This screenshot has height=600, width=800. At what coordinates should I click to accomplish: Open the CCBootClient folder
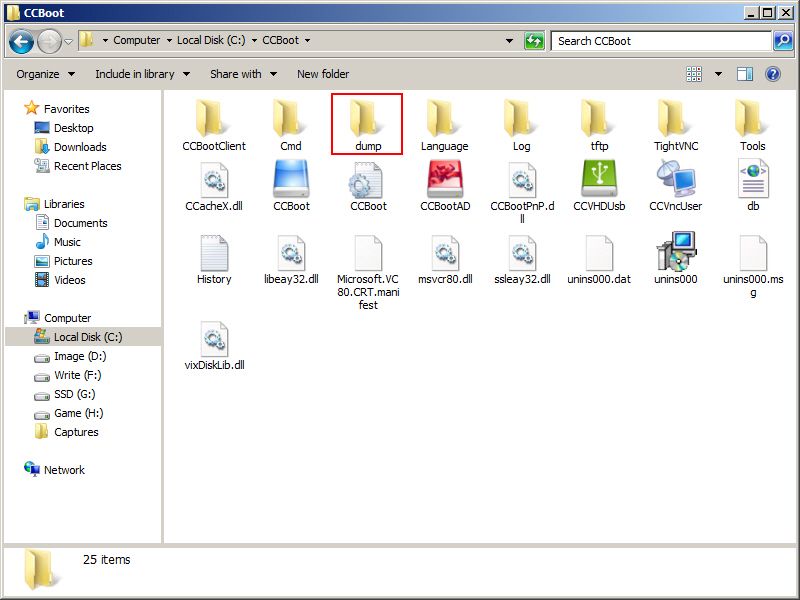[x=214, y=125]
